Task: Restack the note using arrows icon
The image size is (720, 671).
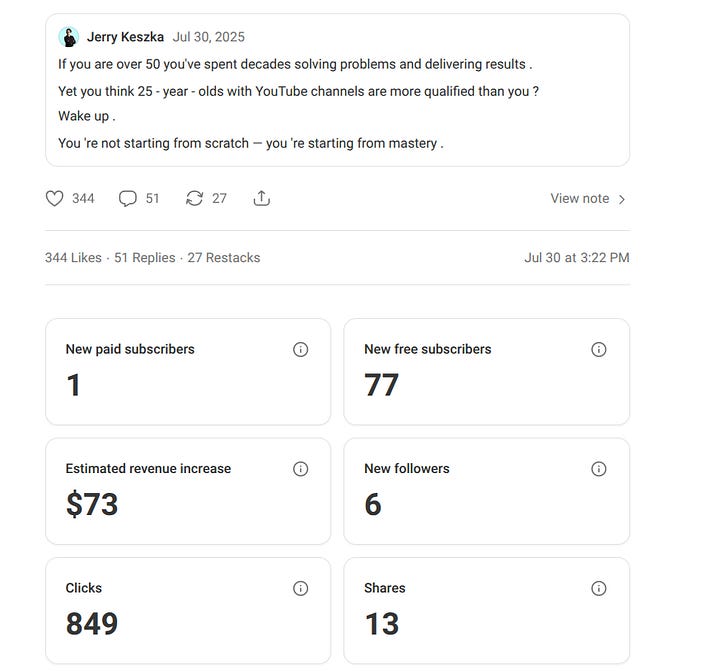Action: [194, 198]
